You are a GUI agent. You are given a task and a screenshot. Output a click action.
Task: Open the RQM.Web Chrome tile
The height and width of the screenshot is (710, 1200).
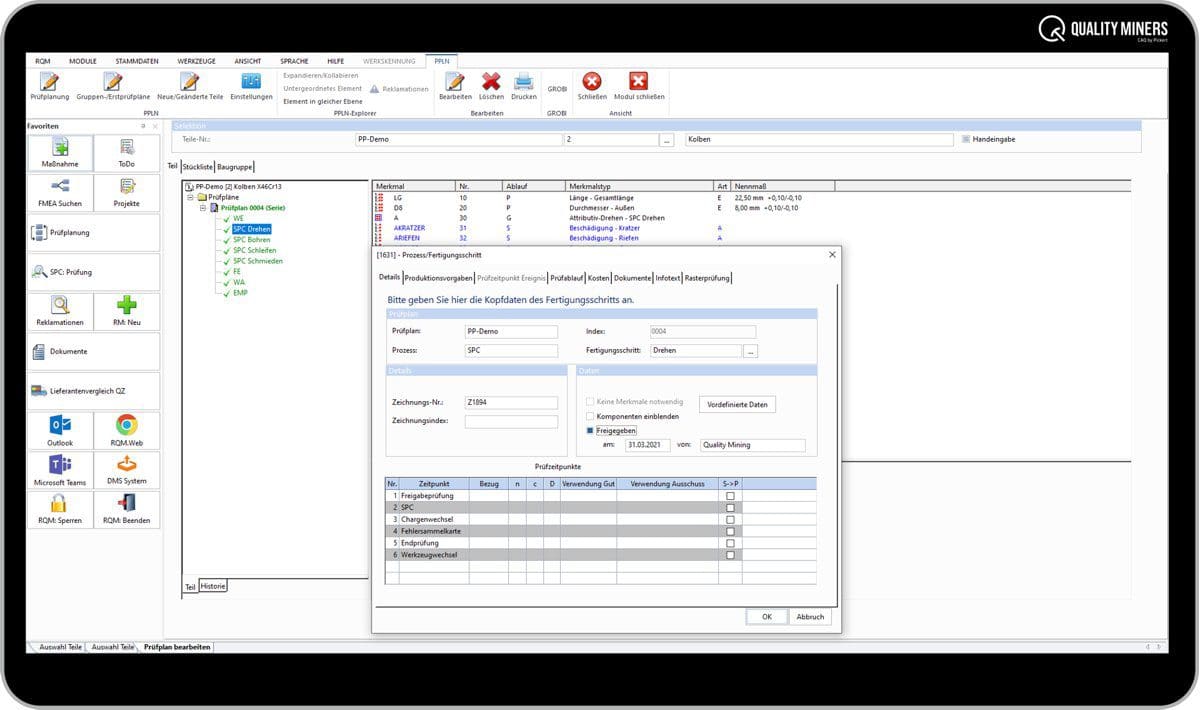[x=126, y=431]
